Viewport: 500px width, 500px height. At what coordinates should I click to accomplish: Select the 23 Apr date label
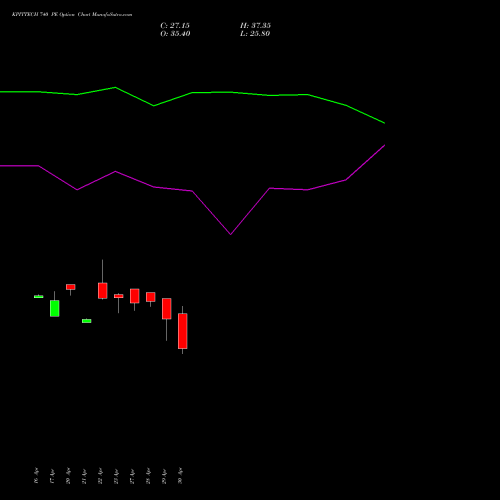pos(116,476)
